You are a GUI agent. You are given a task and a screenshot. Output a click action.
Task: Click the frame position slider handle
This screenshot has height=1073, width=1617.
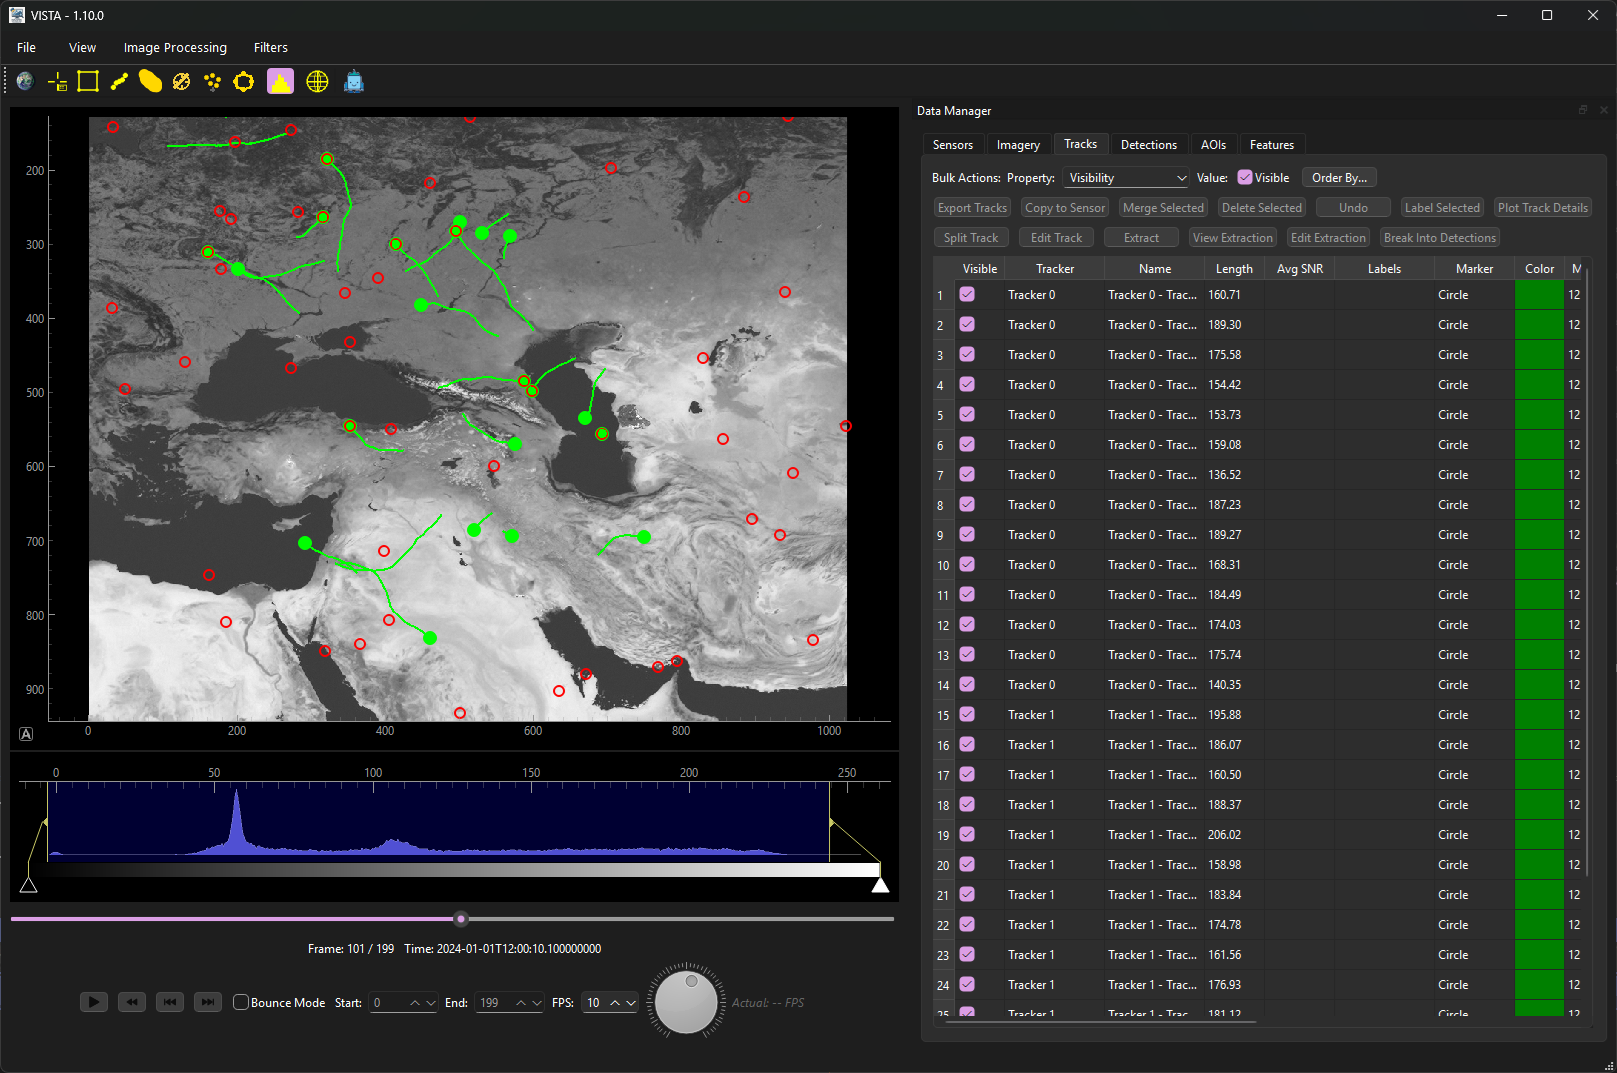pos(461,918)
